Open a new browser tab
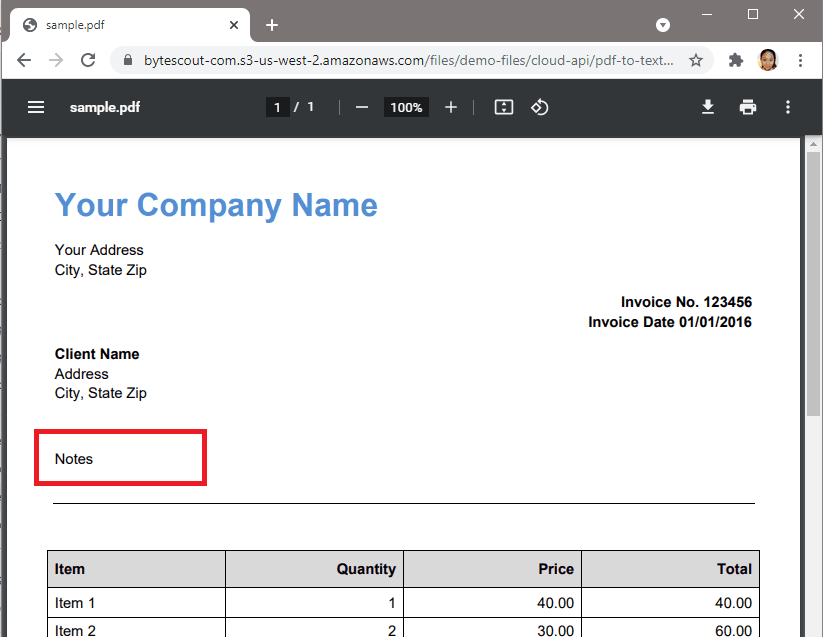 click(271, 25)
